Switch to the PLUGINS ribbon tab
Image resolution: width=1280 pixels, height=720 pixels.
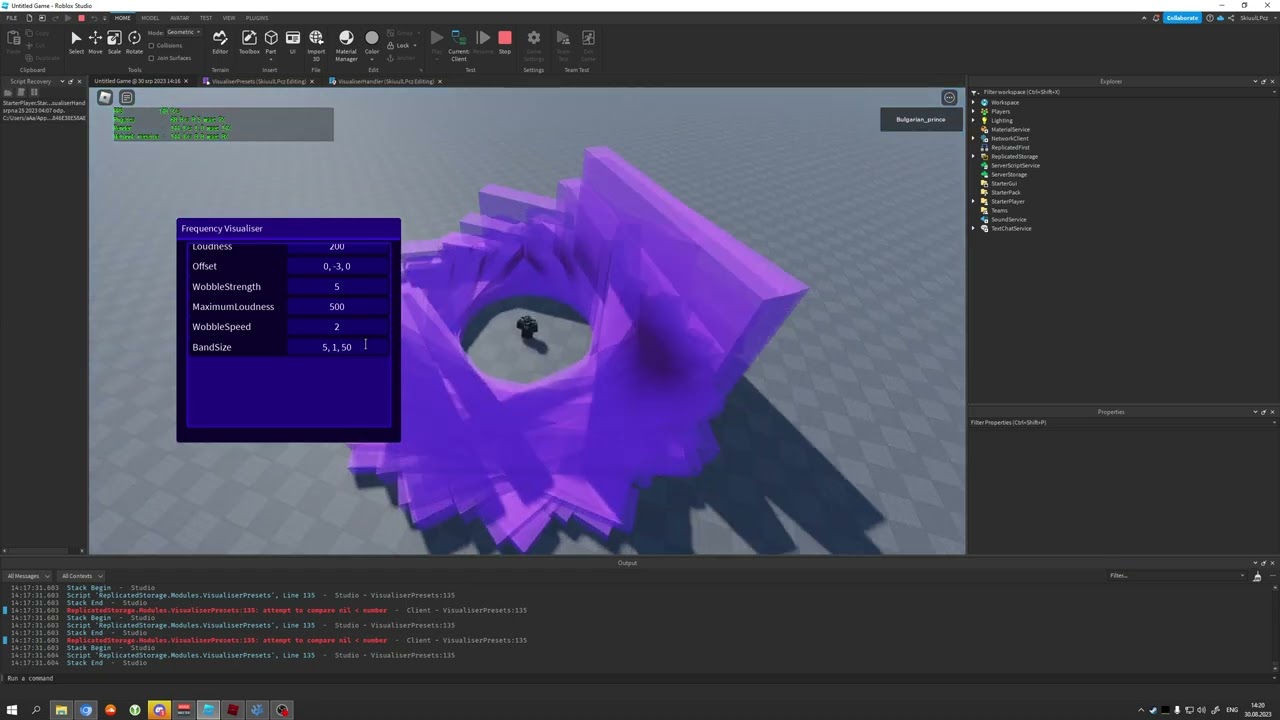pos(257,18)
